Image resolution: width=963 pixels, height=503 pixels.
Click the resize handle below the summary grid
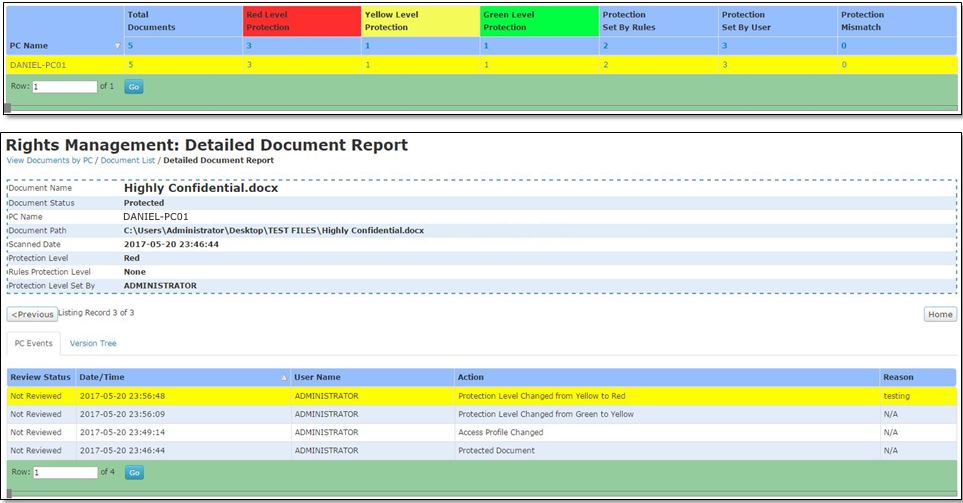click(x=8, y=108)
